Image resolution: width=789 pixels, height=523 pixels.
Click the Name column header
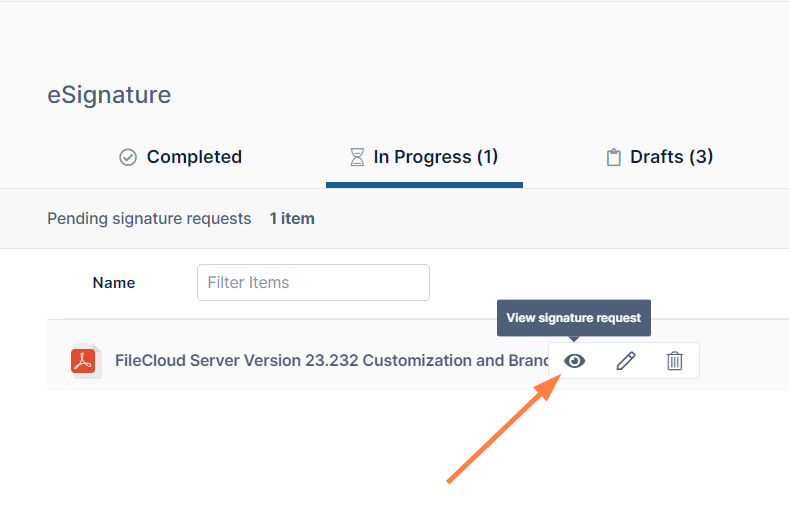click(x=114, y=283)
